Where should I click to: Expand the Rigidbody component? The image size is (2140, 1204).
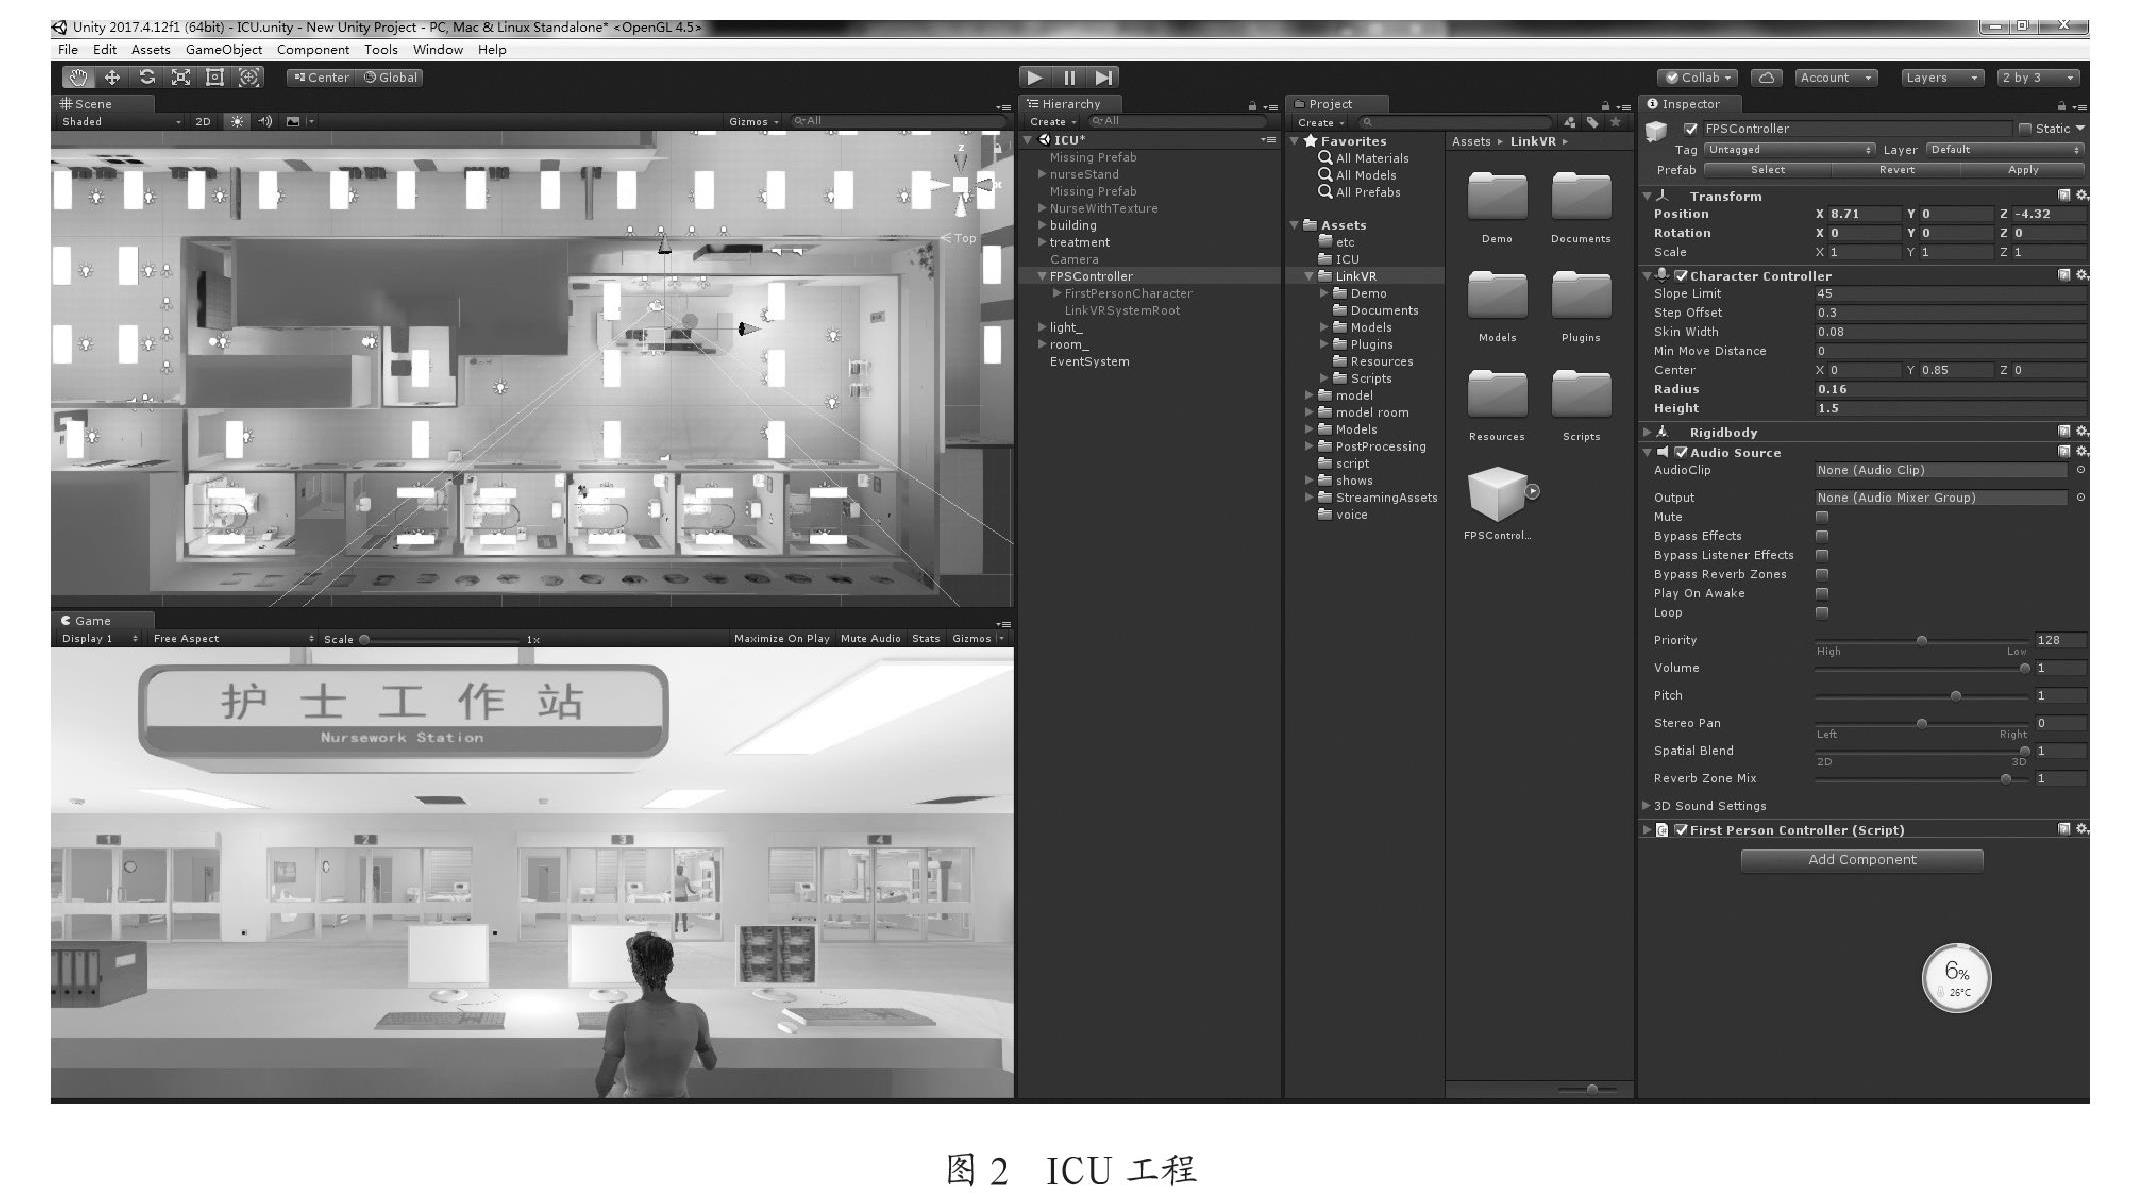click(1647, 432)
